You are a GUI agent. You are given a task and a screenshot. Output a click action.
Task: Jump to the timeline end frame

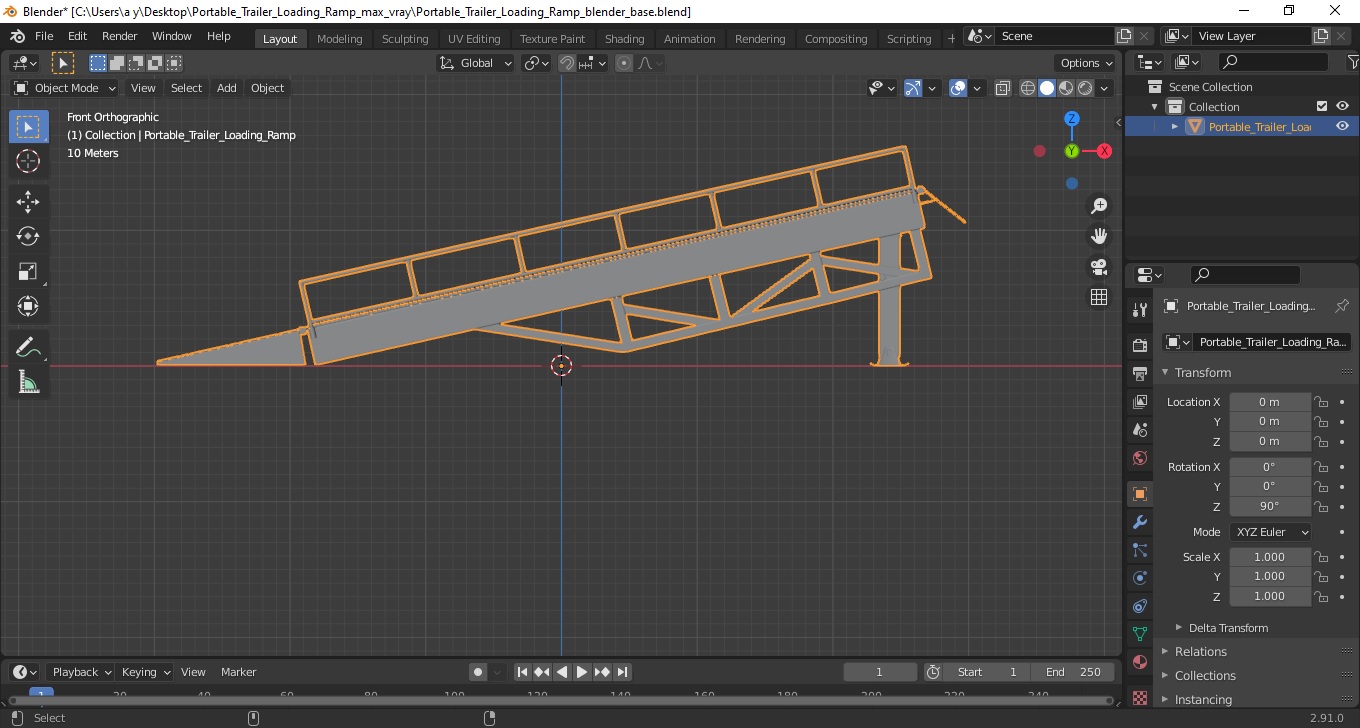(622, 672)
